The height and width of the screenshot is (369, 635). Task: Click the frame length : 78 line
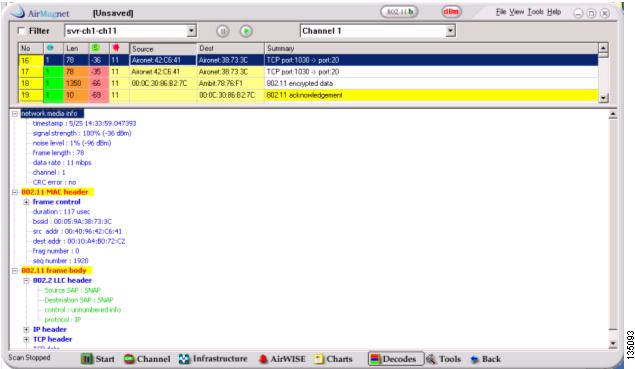coord(58,153)
